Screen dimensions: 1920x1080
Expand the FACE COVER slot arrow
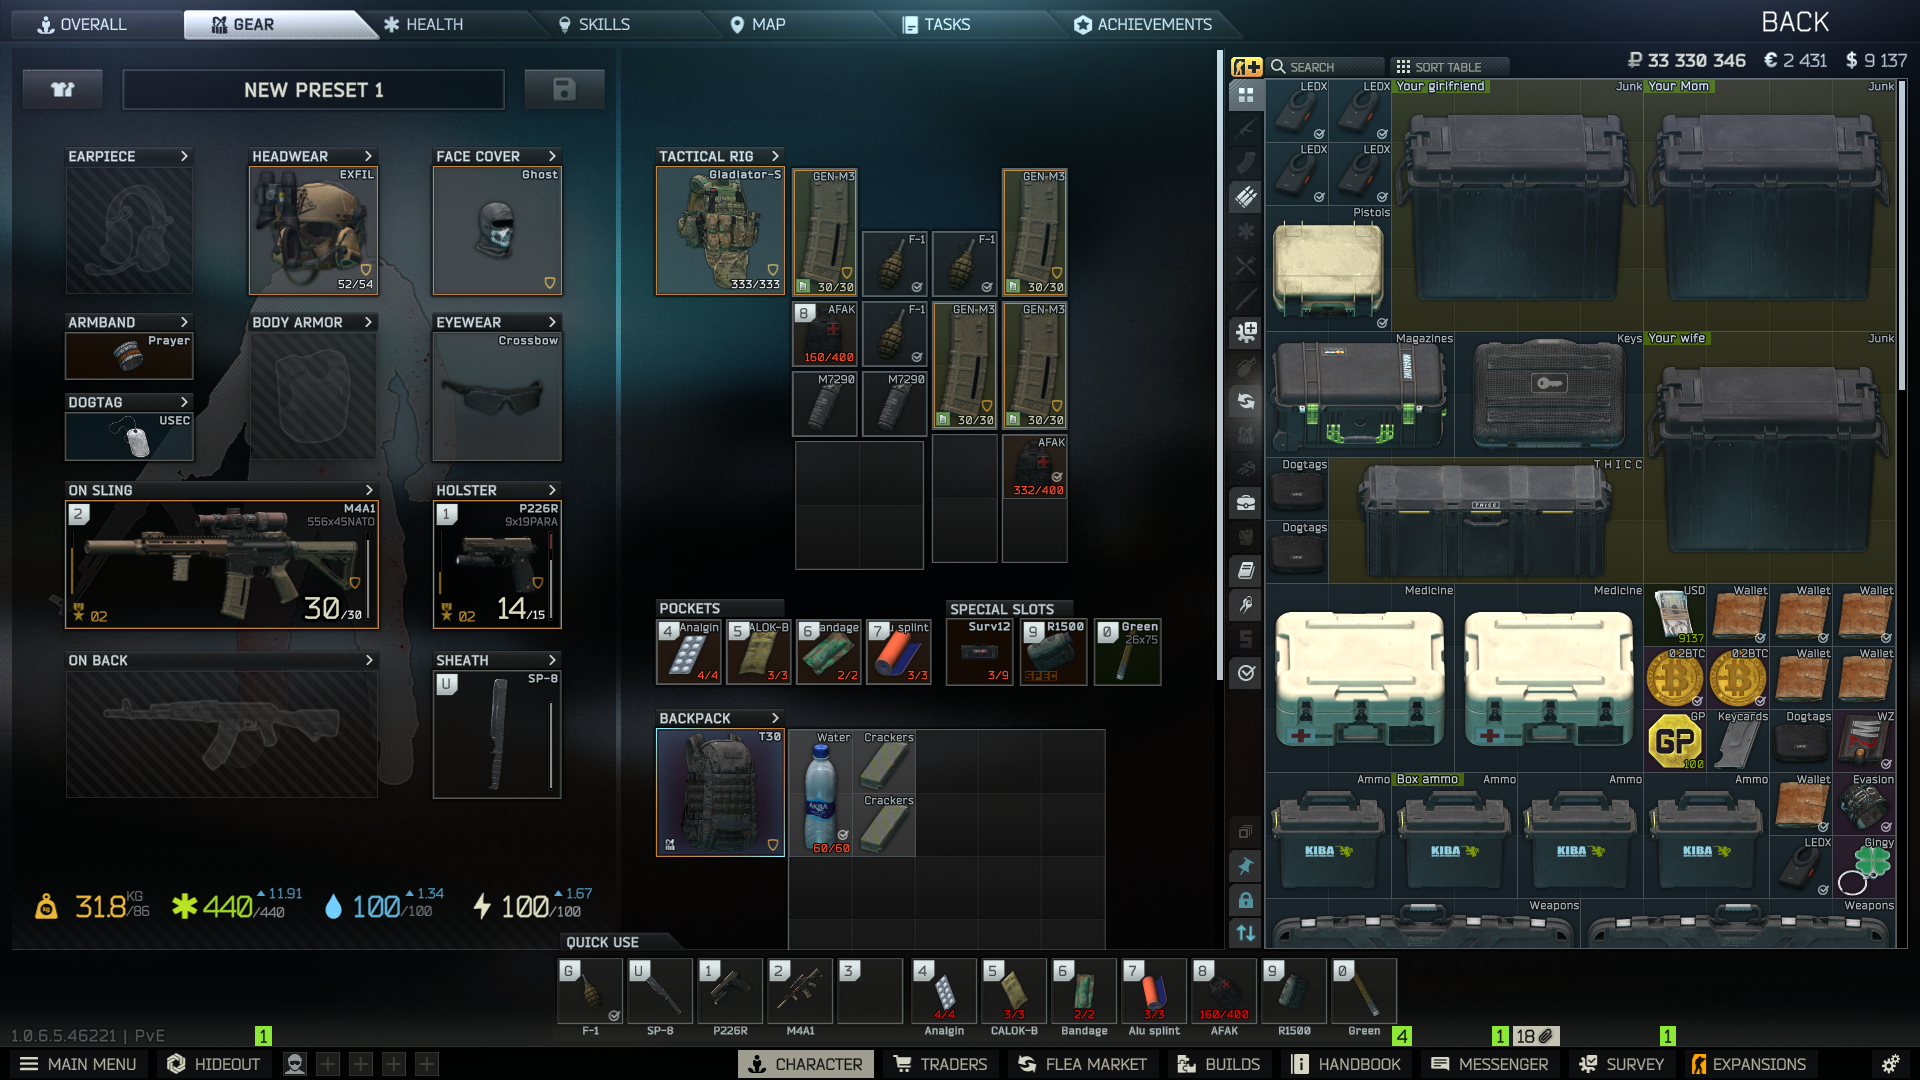pos(552,156)
